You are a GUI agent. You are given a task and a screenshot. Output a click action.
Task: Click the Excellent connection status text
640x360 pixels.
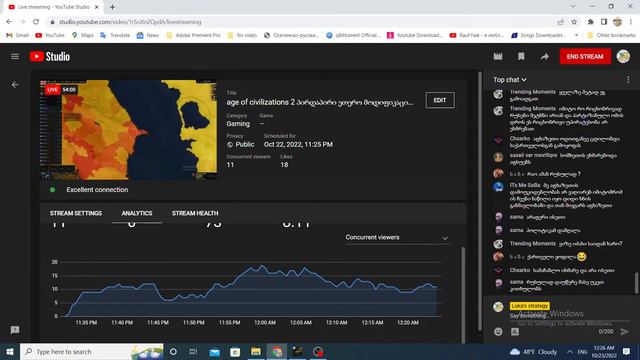[x=97, y=190]
